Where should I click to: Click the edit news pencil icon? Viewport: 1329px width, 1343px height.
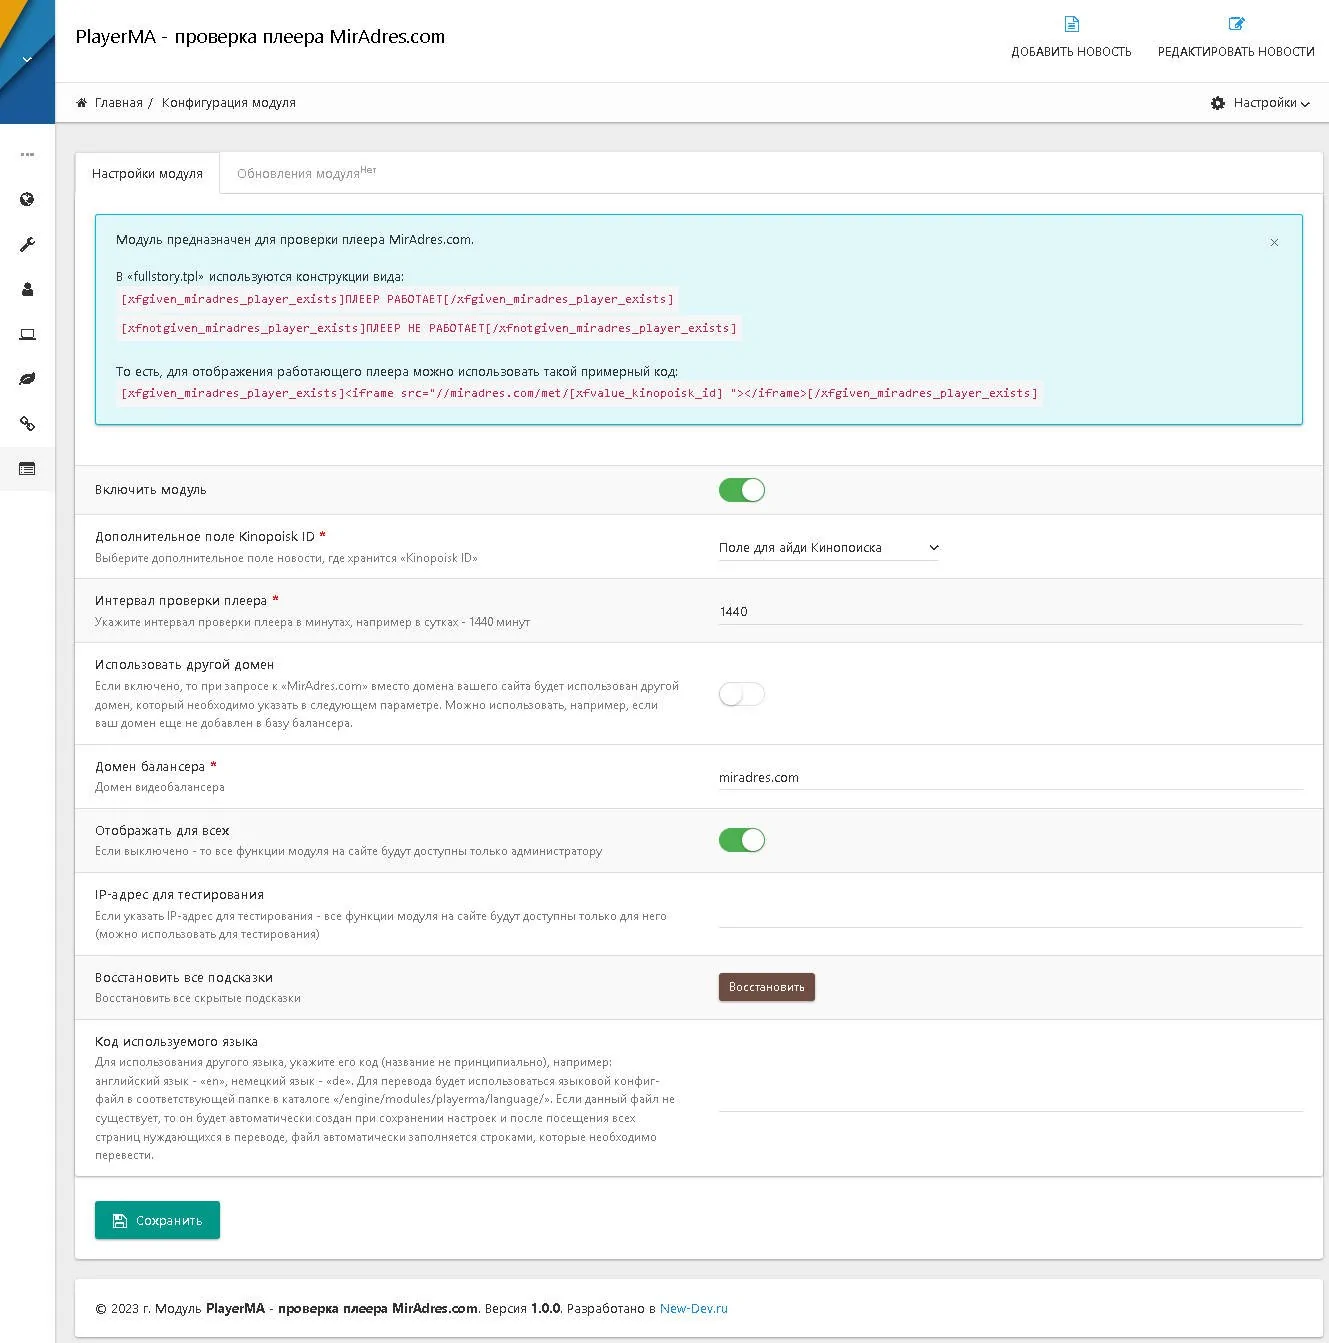[x=1236, y=24]
